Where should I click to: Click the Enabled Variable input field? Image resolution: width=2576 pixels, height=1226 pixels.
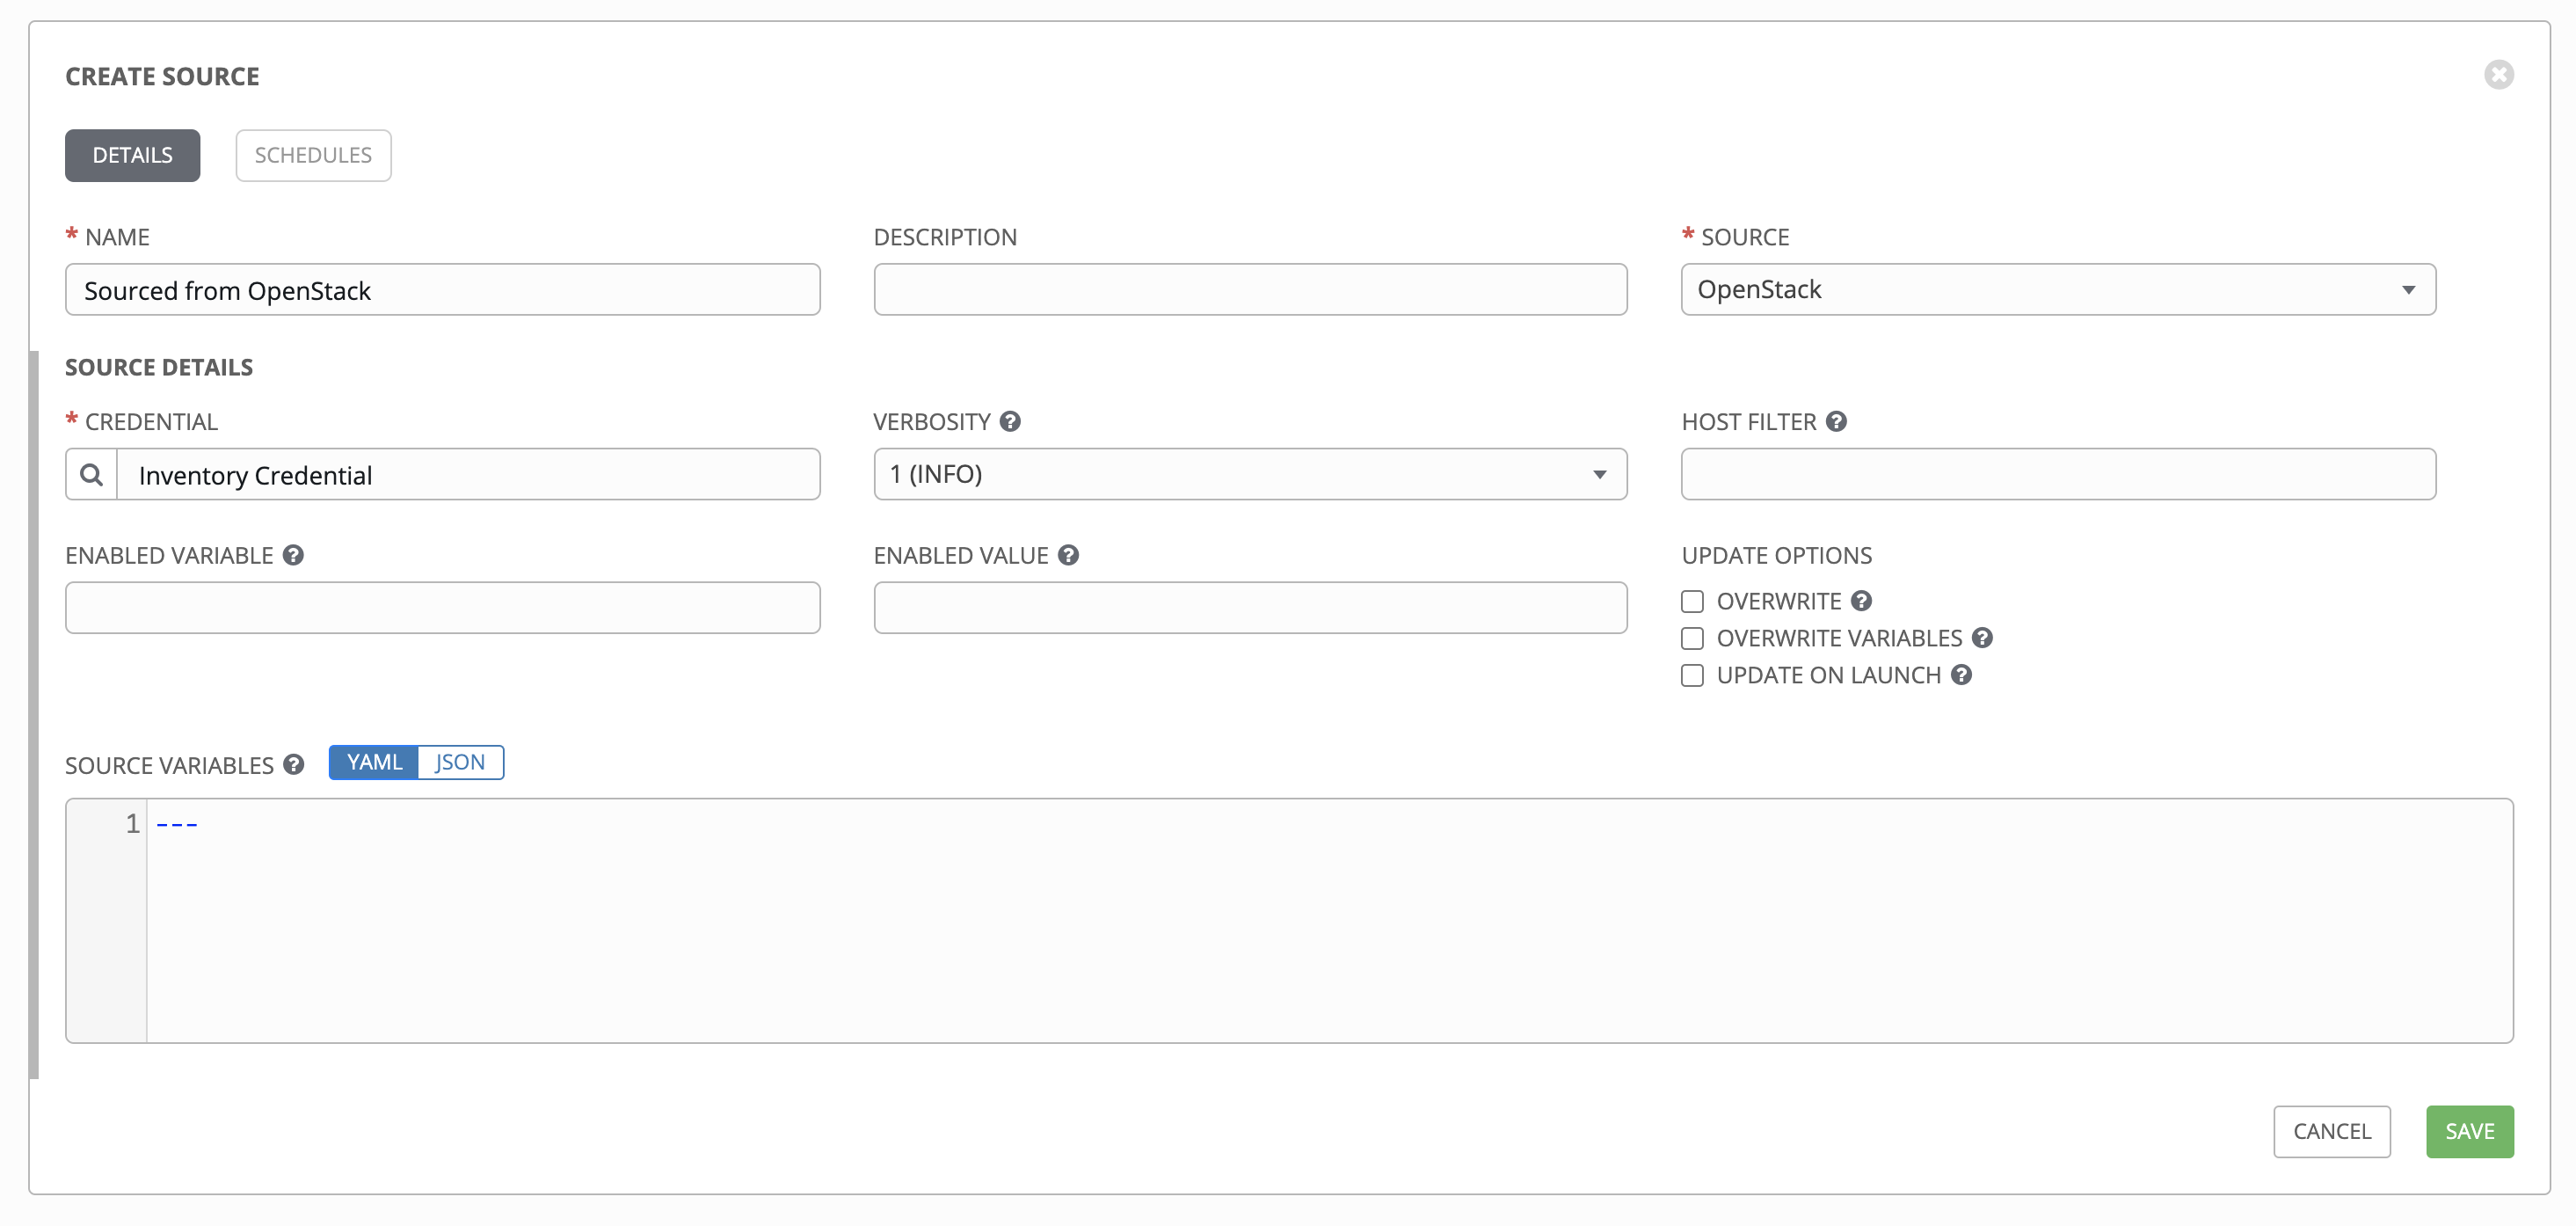coord(443,608)
